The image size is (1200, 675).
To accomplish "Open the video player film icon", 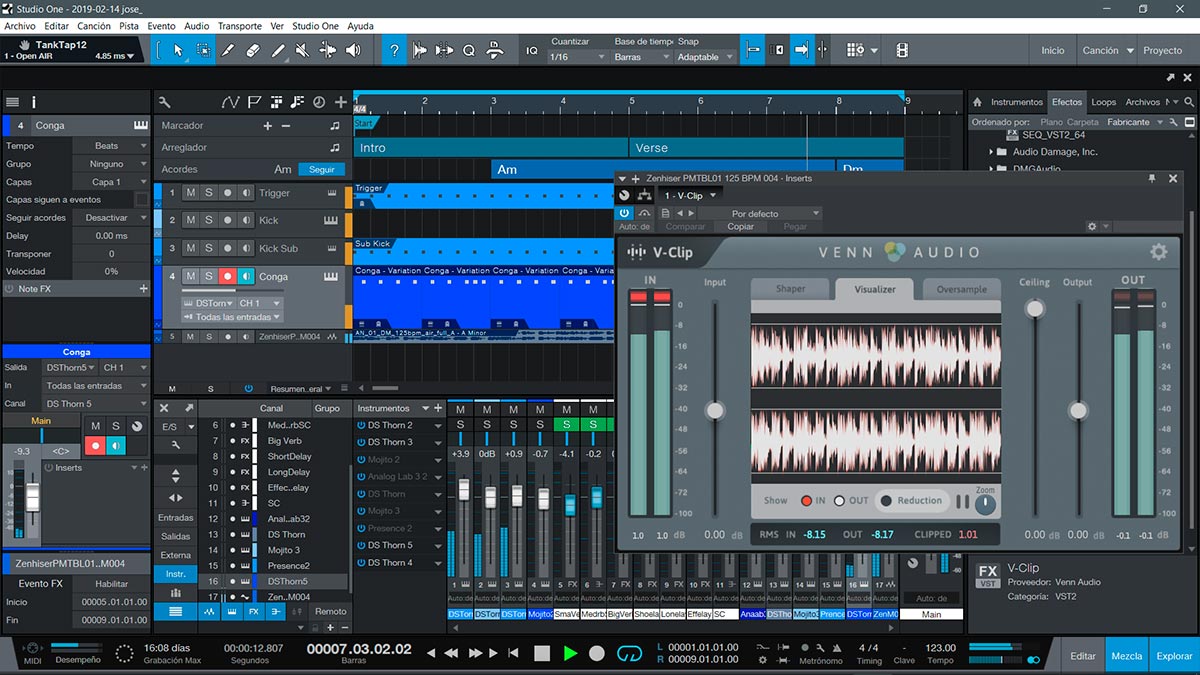I will tap(902, 50).
